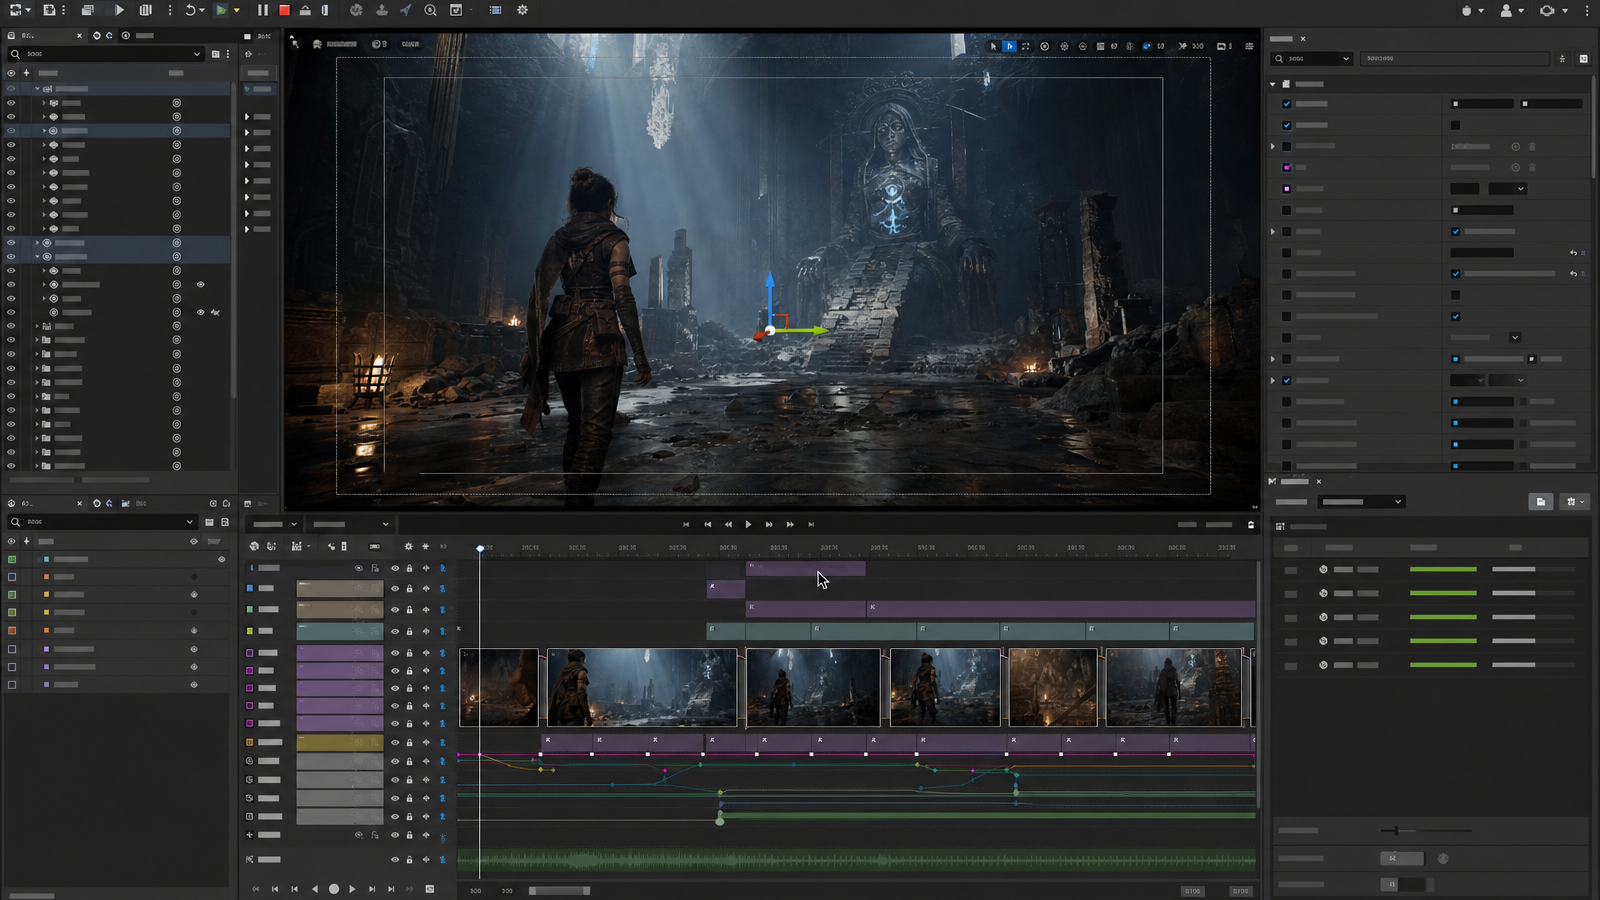Open the dropdown in the lower-right panel header
This screenshot has width=1600, height=900.
[1361, 502]
